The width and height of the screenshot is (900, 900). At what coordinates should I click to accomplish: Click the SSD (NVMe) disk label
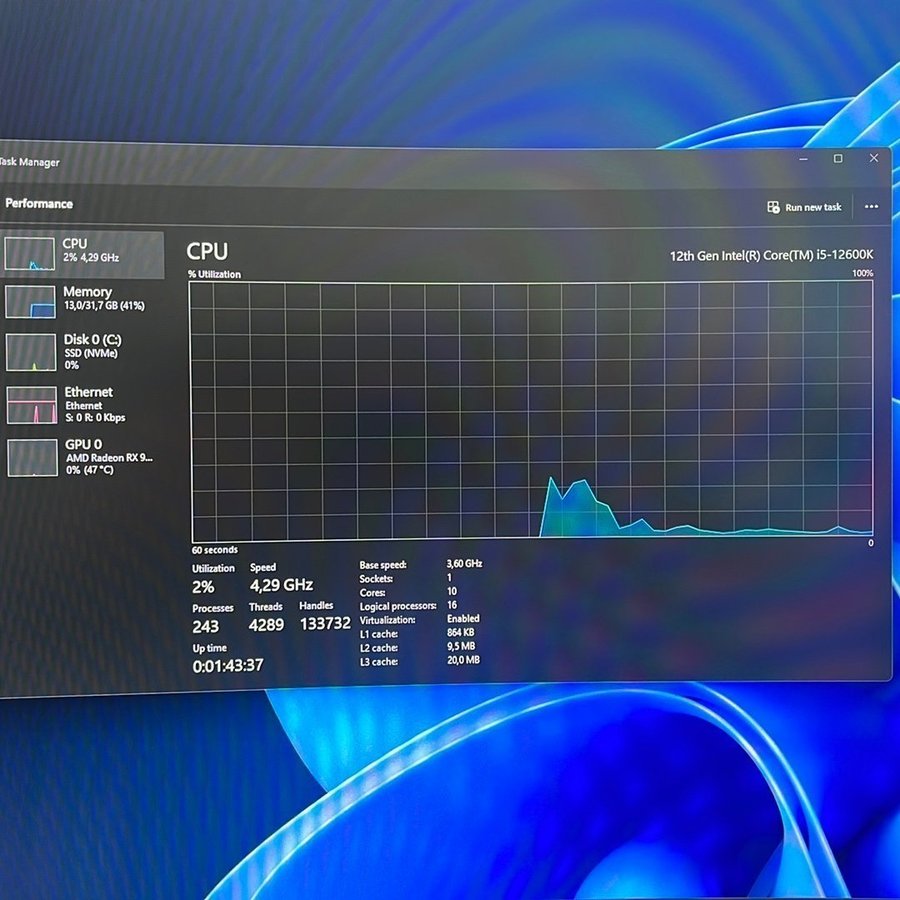point(91,353)
